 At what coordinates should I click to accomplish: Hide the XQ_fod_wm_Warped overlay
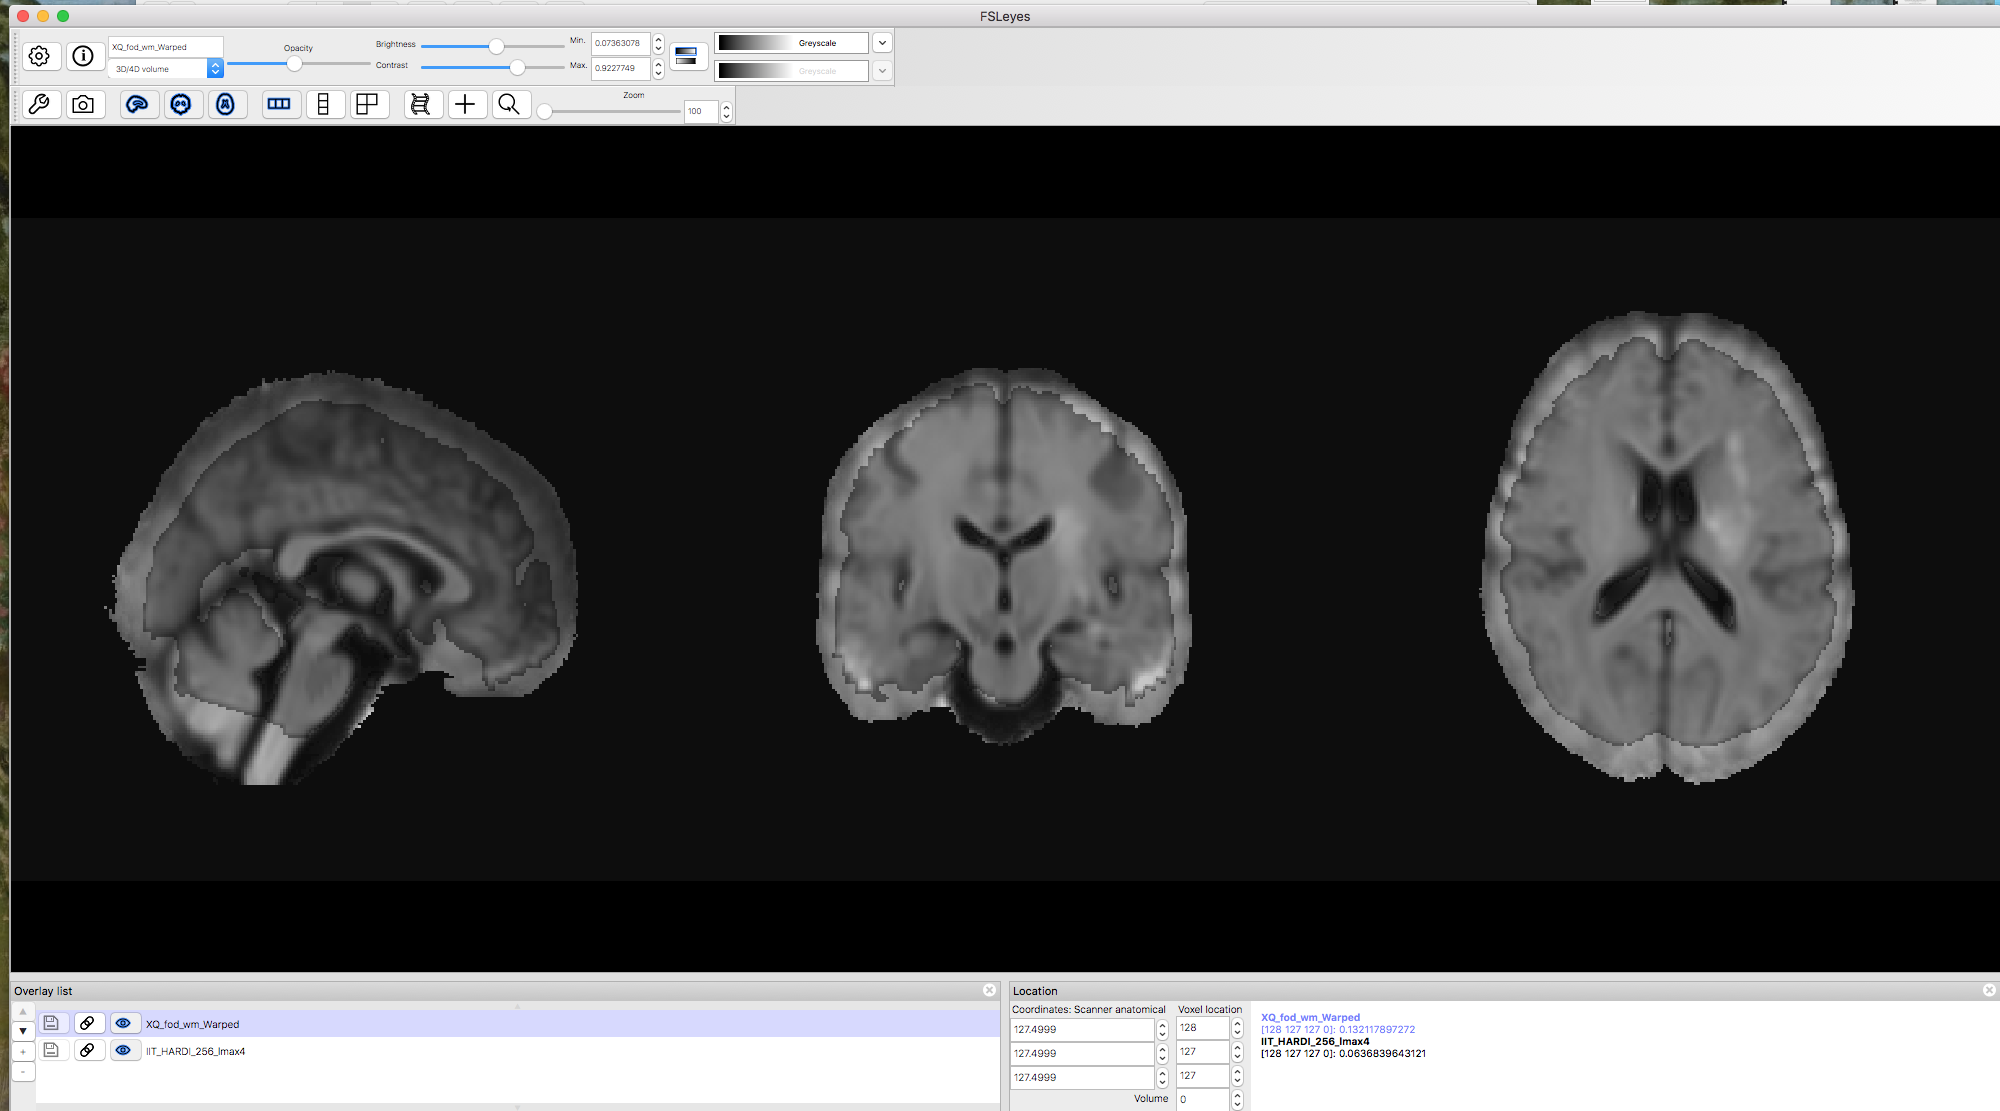click(x=124, y=1024)
